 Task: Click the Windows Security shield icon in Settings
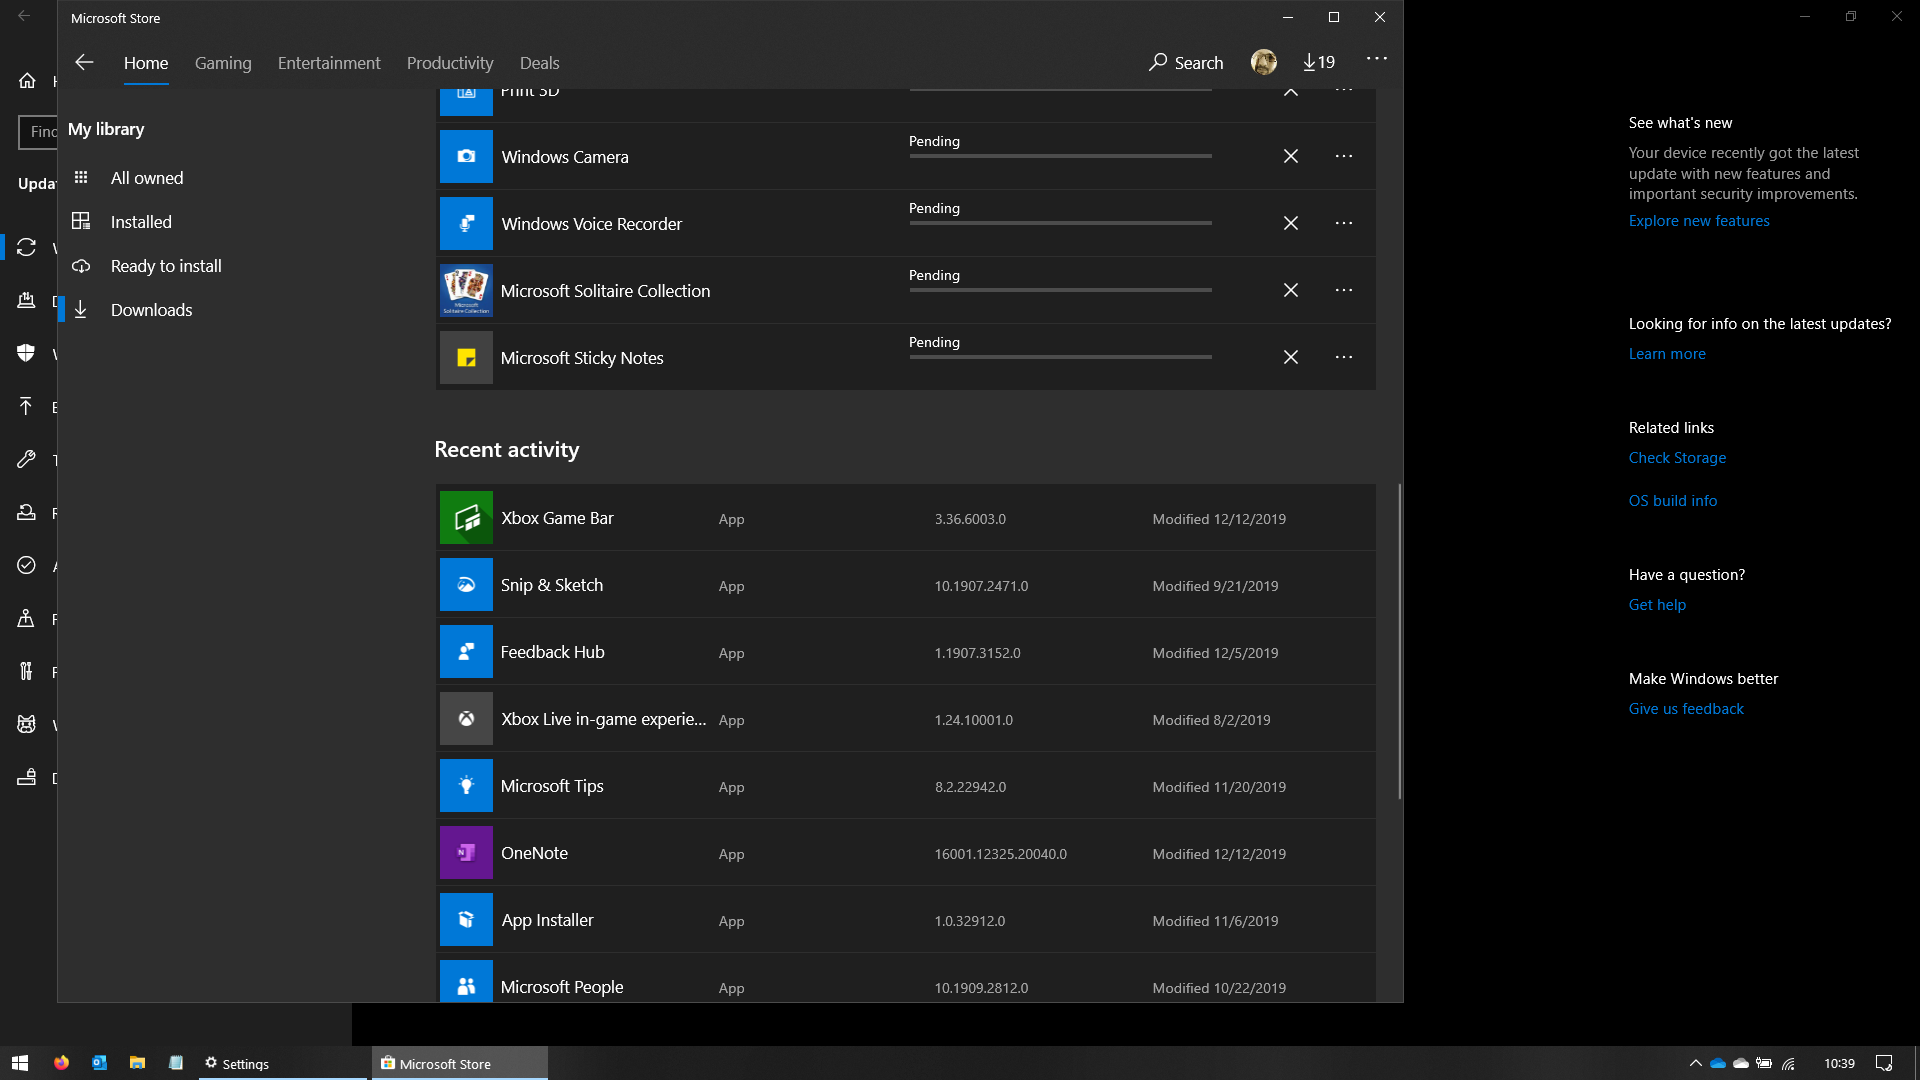[27, 352]
